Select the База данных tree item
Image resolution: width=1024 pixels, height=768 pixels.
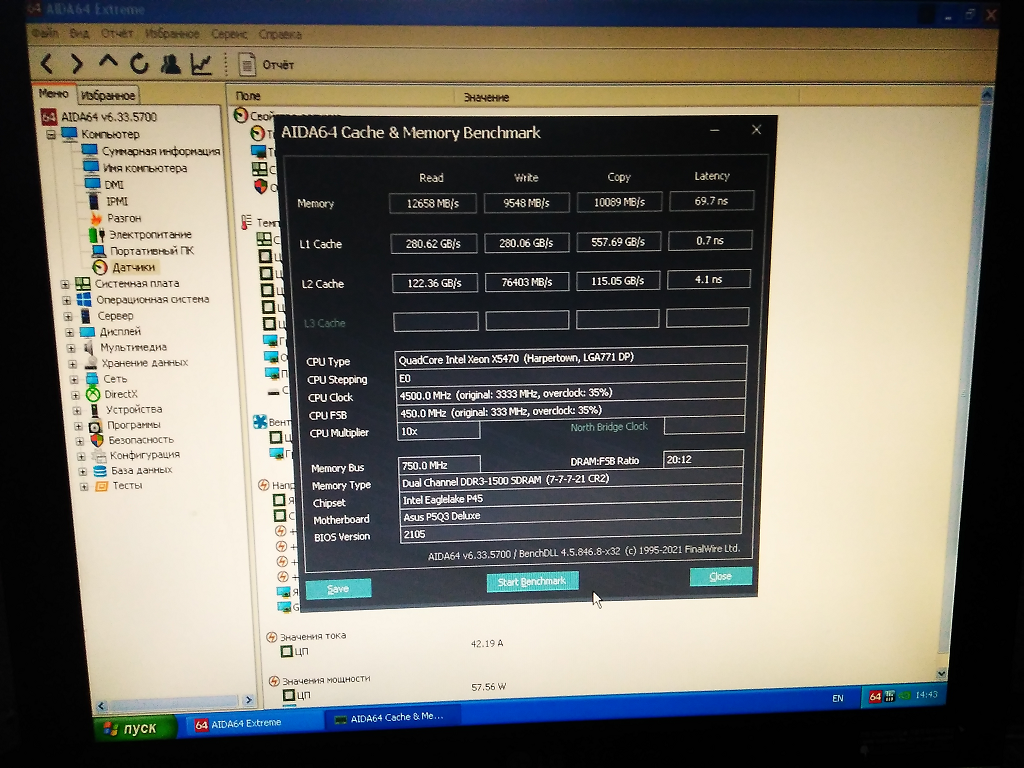(x=141, y=470)
